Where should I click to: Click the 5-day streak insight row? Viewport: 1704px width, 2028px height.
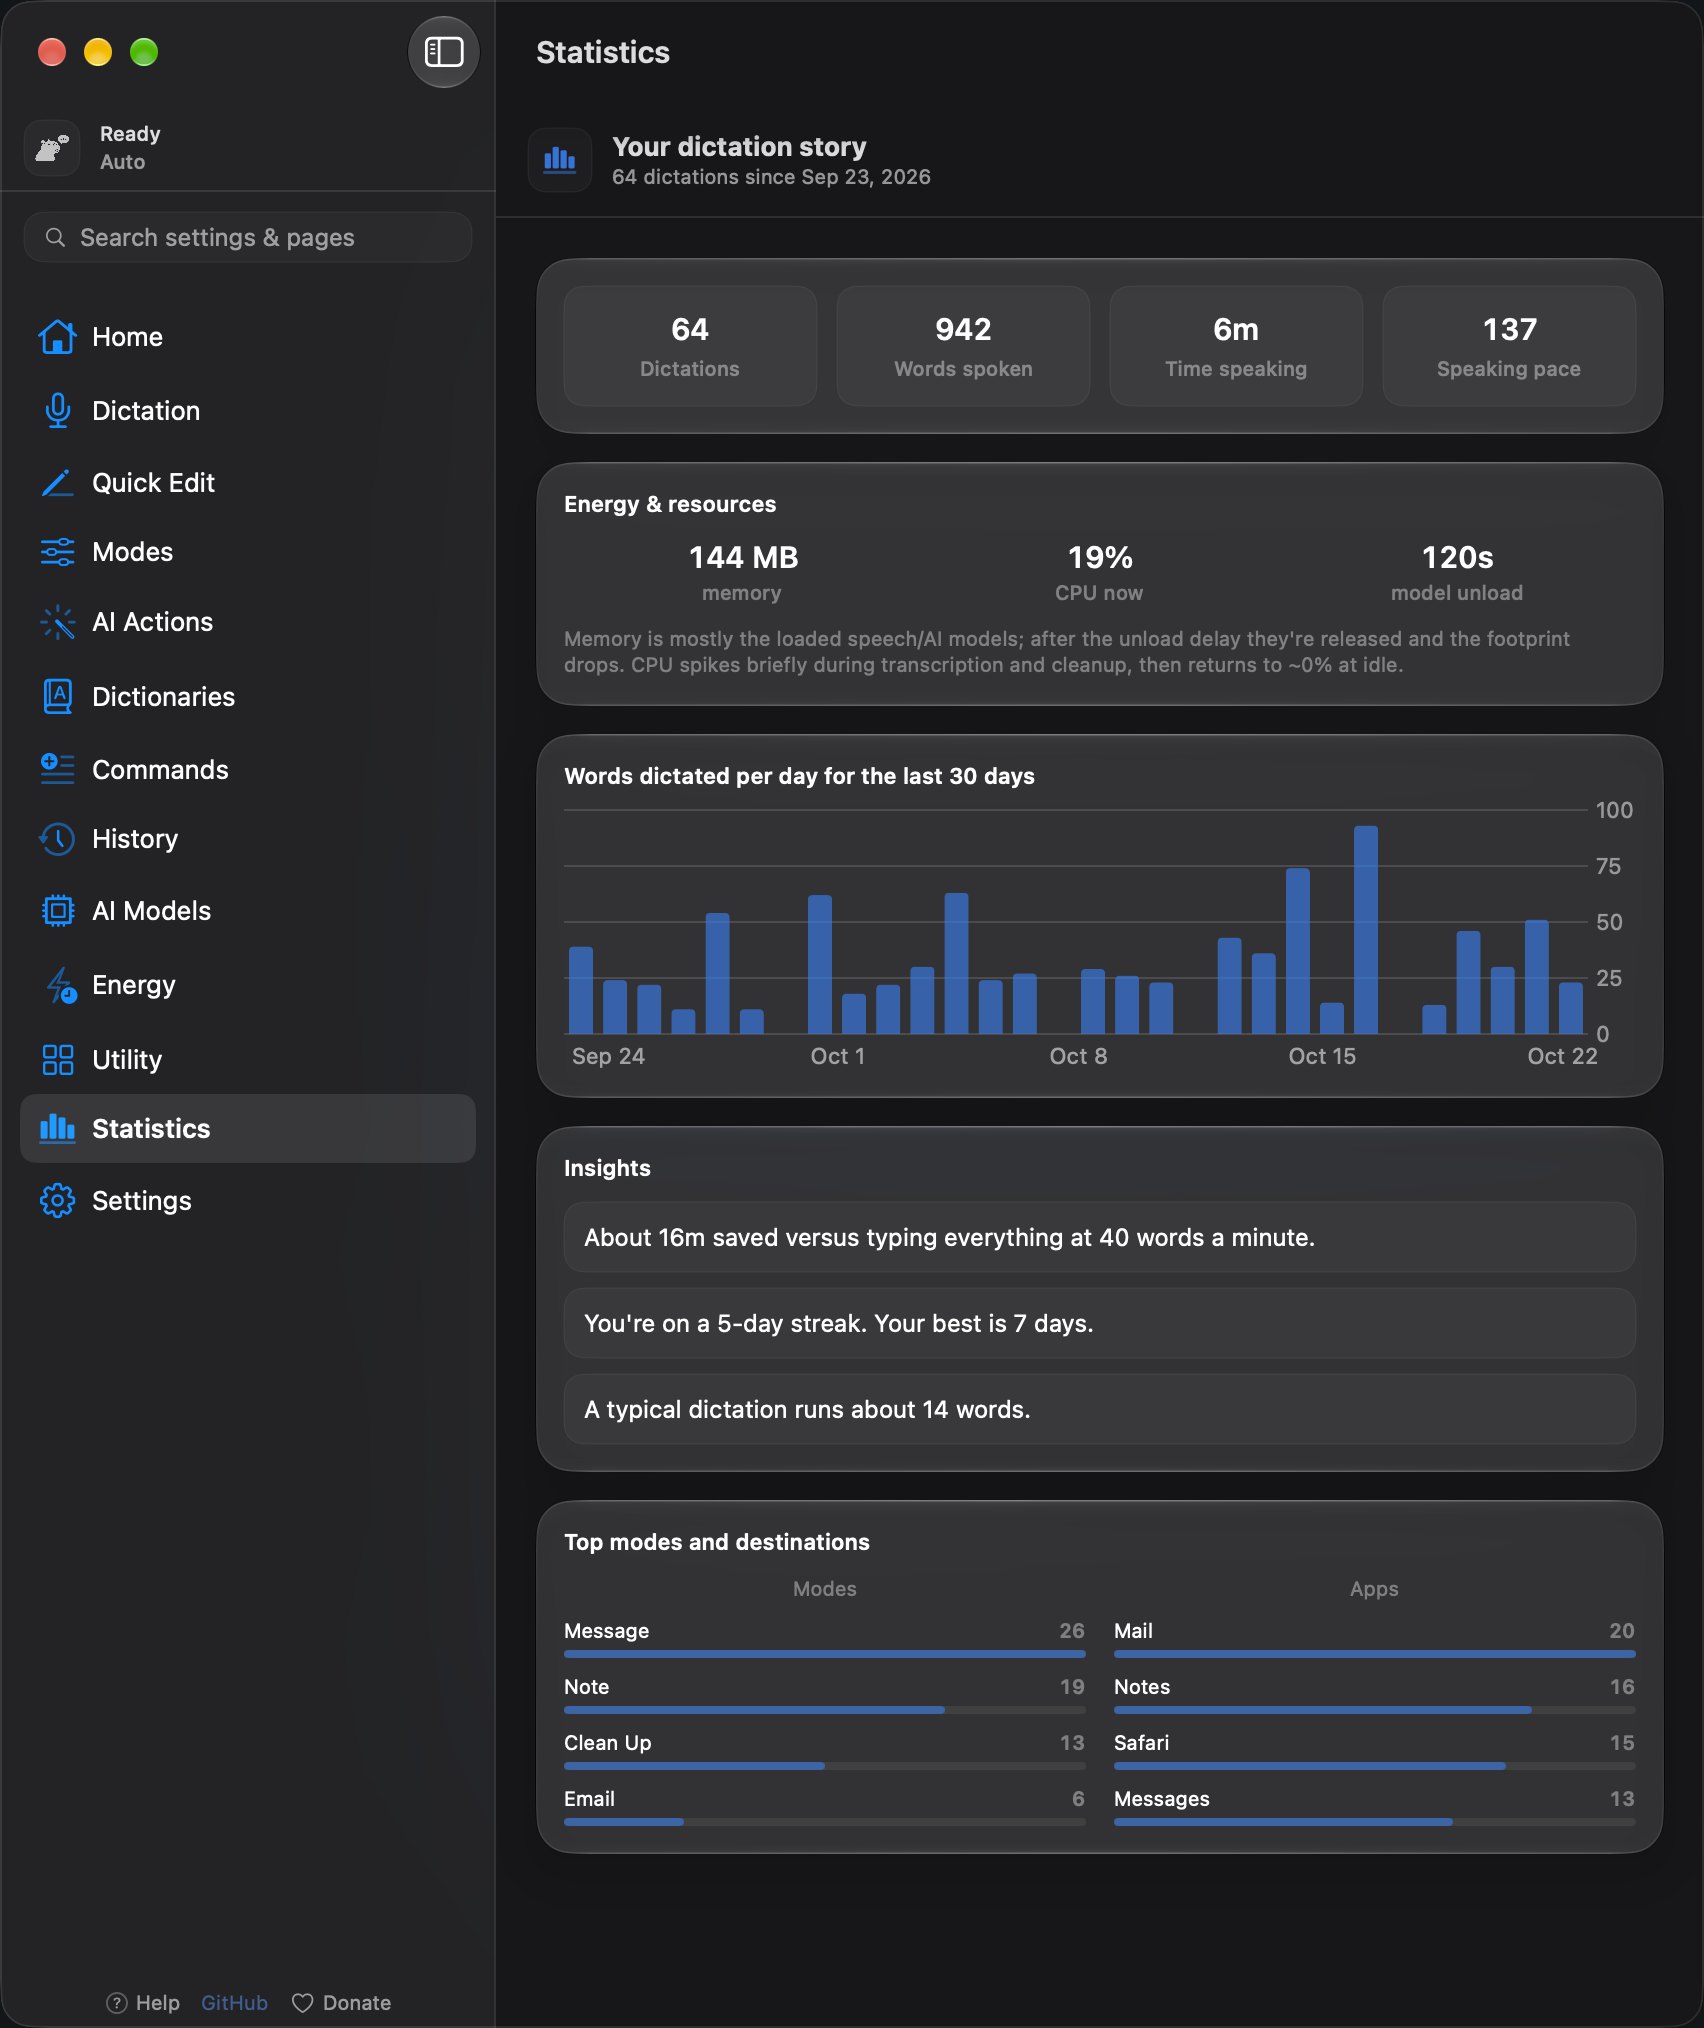tap(1099, 1323)
